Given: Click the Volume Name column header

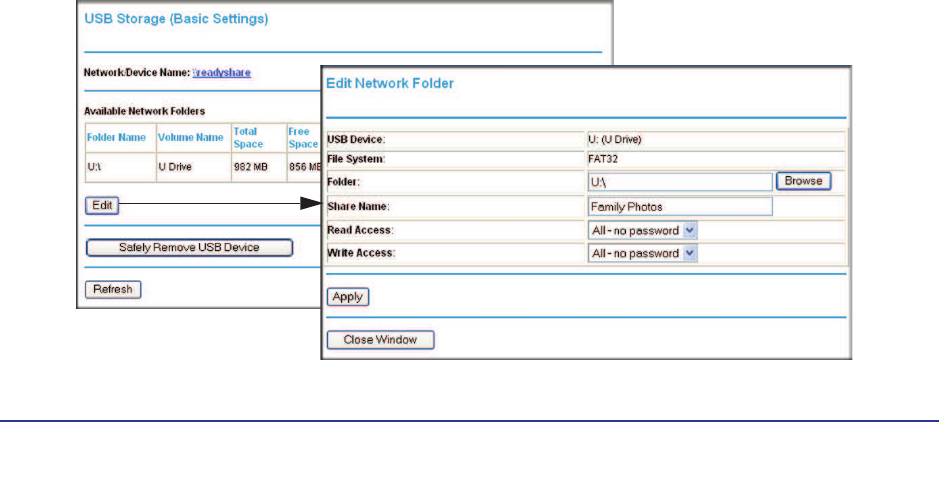Looking at the screenshot, I should tap(190, 137).
